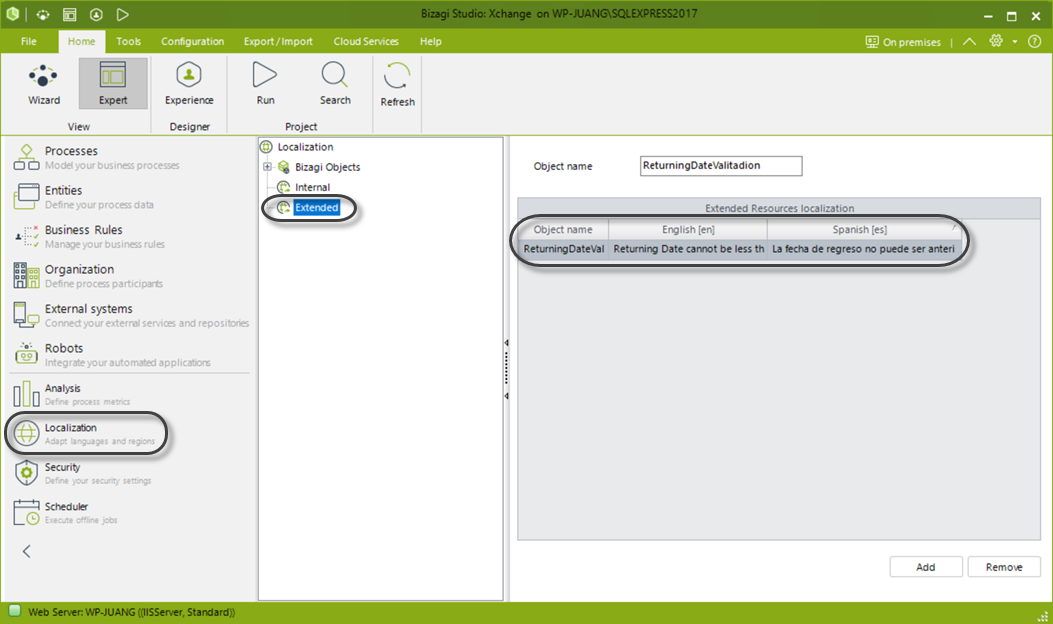Select the 'Returning Date cannot be less' cell
This screenshot has width=1053, height=624.
coord(688,249)
